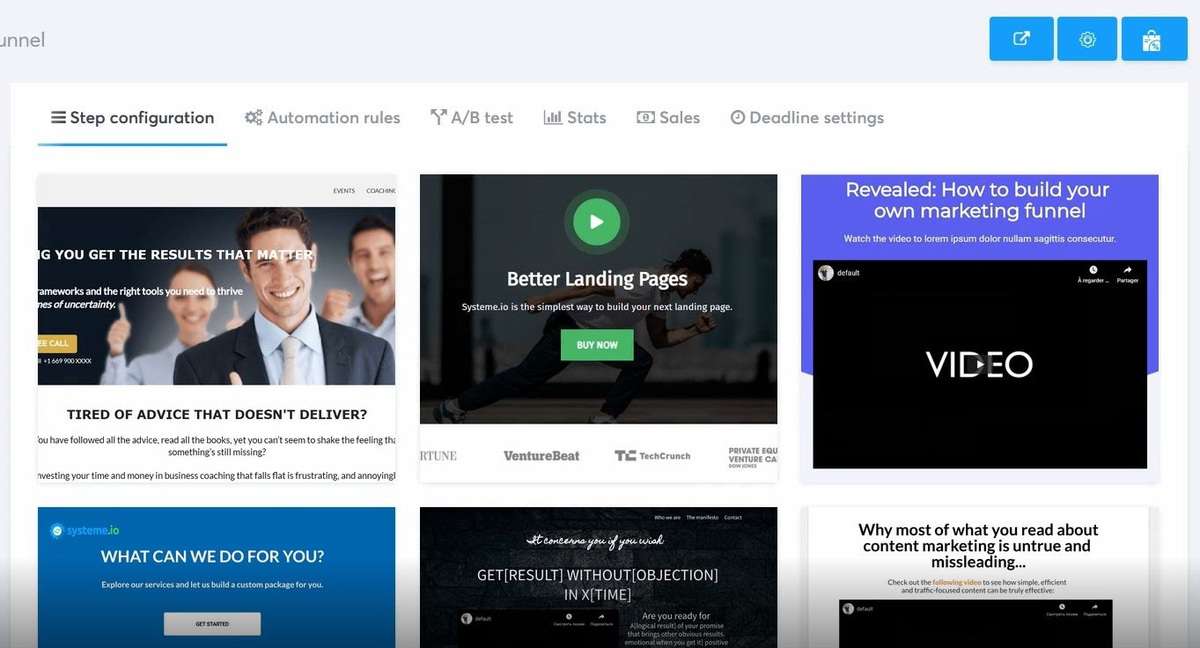Viewport: 1200px width, 648px height.
Task: Click the blue shopping bag button
Action: (1154, 39)
